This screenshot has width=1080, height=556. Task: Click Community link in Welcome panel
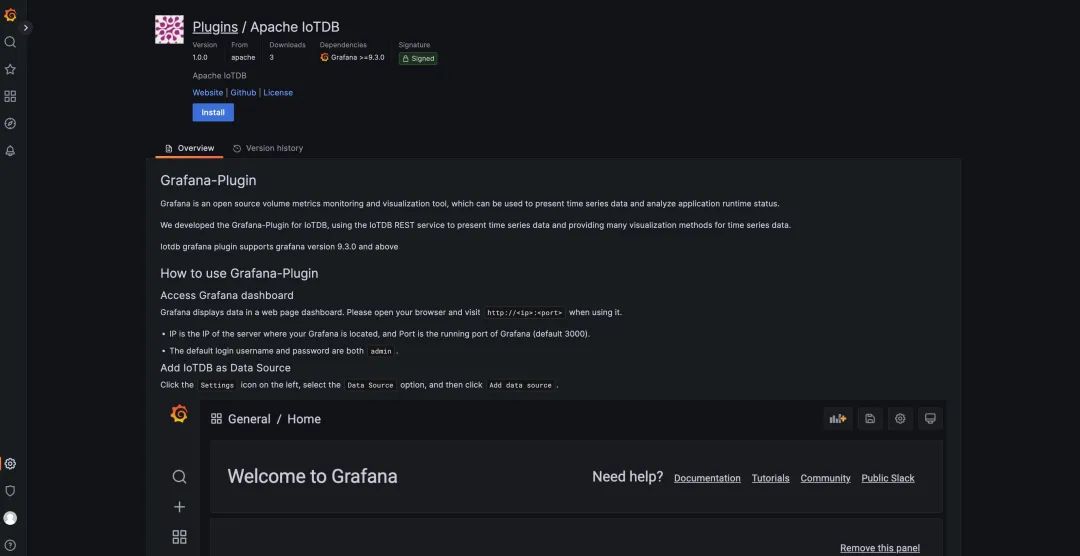(x=825, y=478)
